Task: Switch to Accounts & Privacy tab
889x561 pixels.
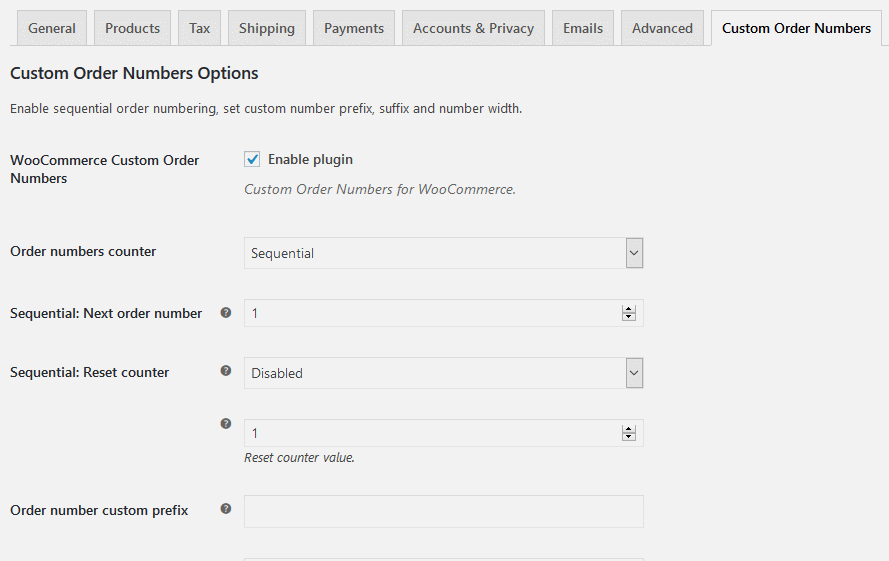Action: 473,28
